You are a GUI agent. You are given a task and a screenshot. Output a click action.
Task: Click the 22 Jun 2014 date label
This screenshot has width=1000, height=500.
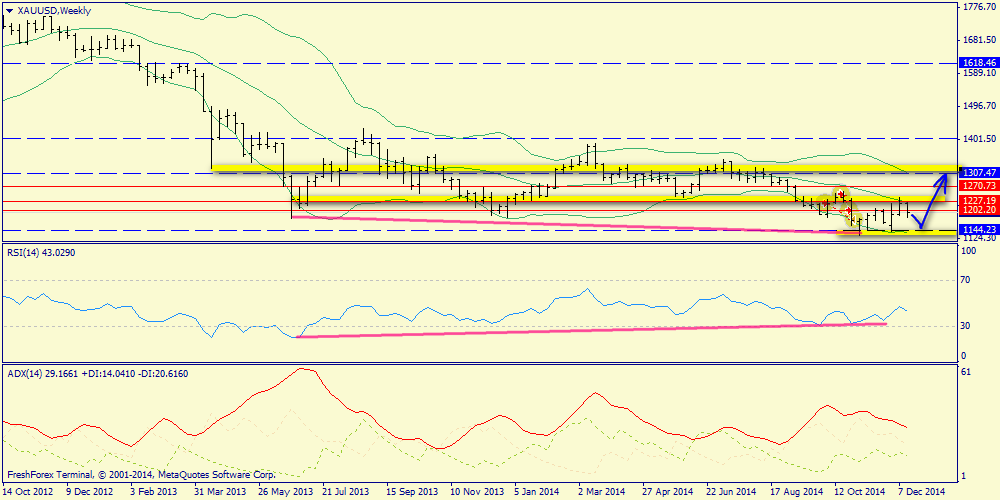tap(730, 492)
